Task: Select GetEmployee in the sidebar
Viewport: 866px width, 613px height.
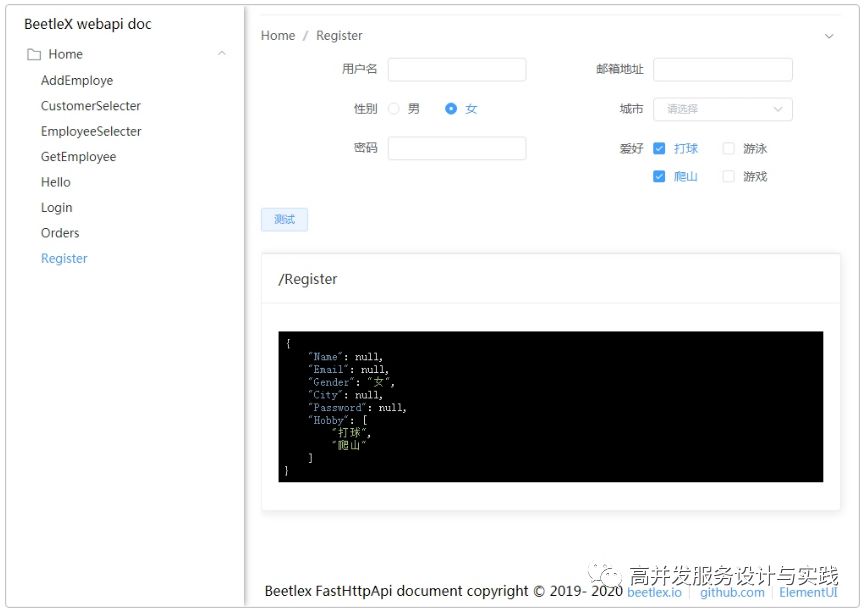Action: [x=79, y=156]
